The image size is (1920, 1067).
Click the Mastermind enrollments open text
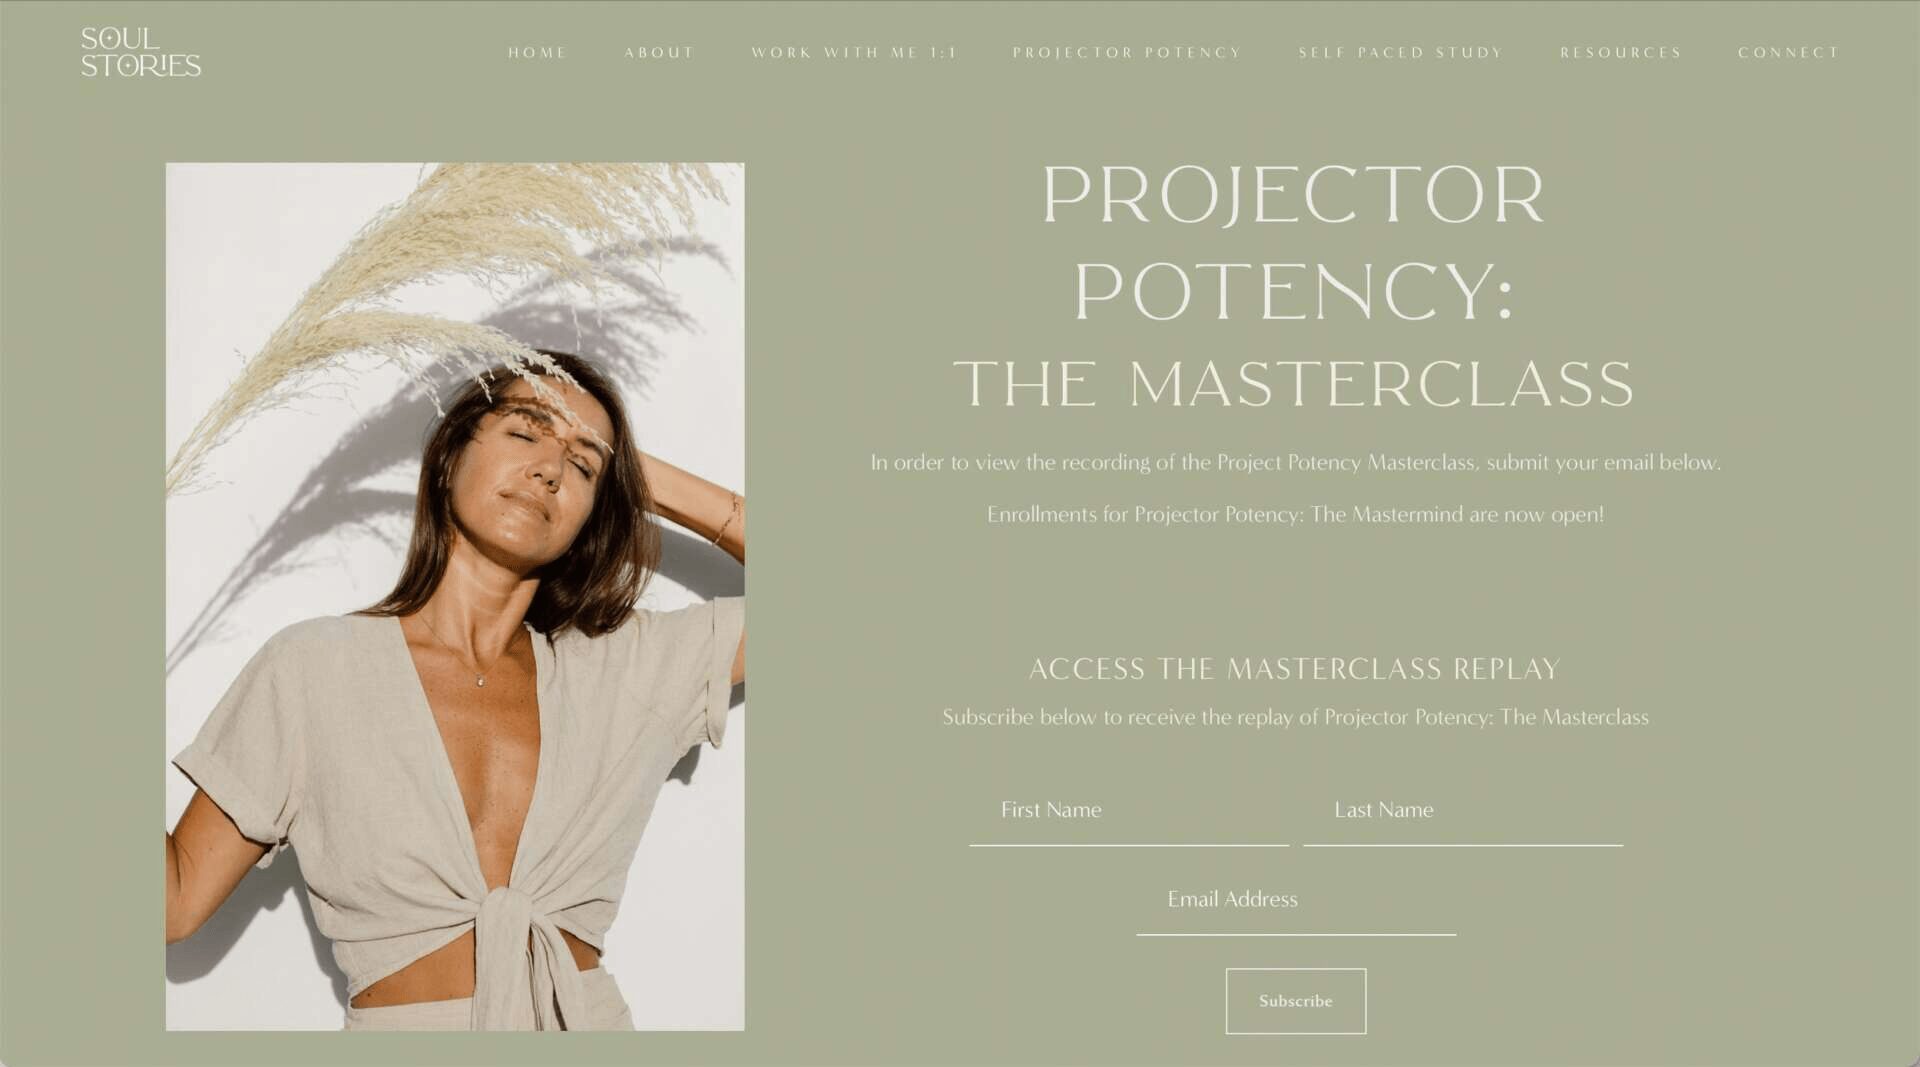click(x=1295, y=515)
